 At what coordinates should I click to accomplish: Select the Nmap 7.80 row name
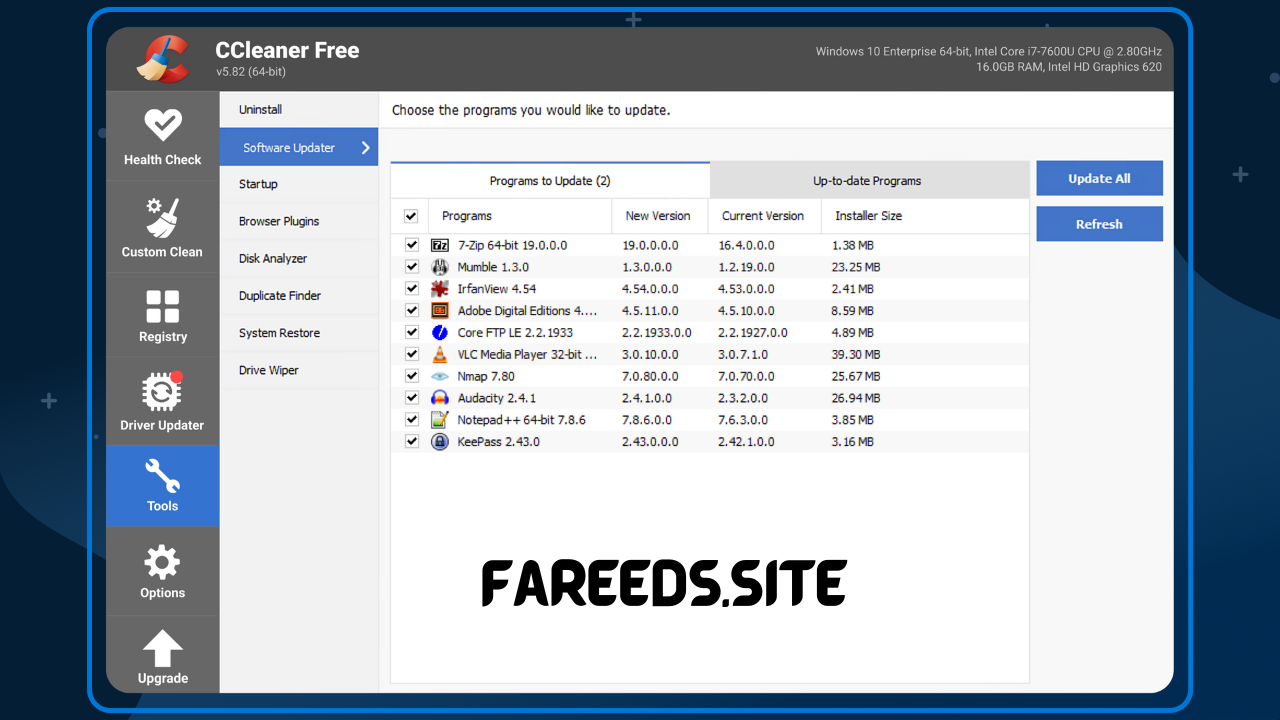(486, 376)
